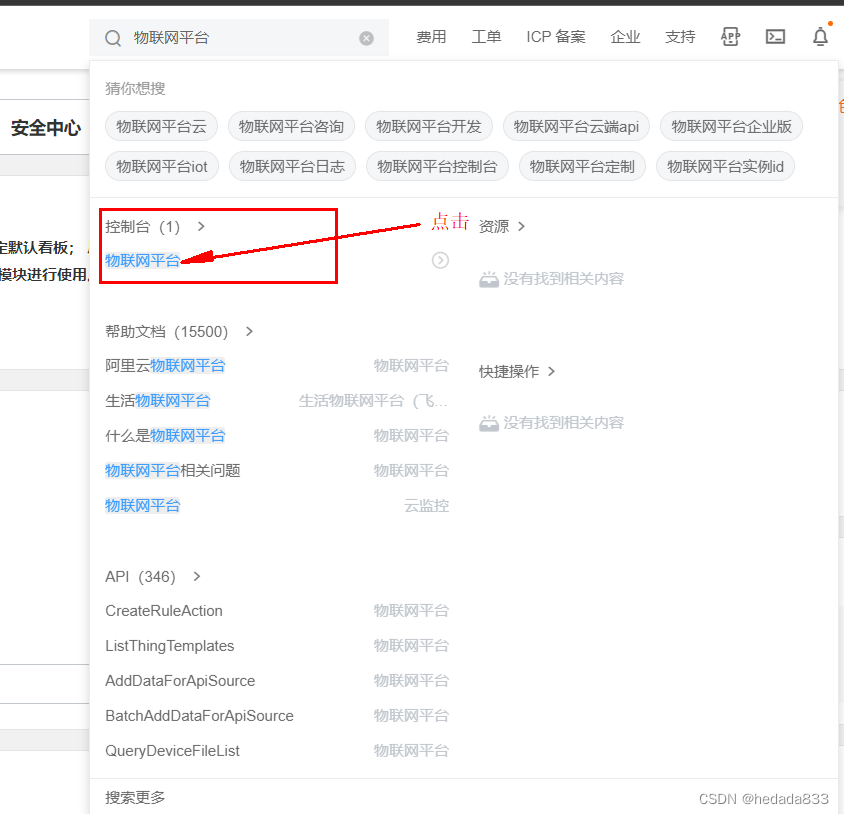Select suggestion 物联网平台云端api
Screen dimensions: 844x814
pyautogui.click(x=576, y=127)
